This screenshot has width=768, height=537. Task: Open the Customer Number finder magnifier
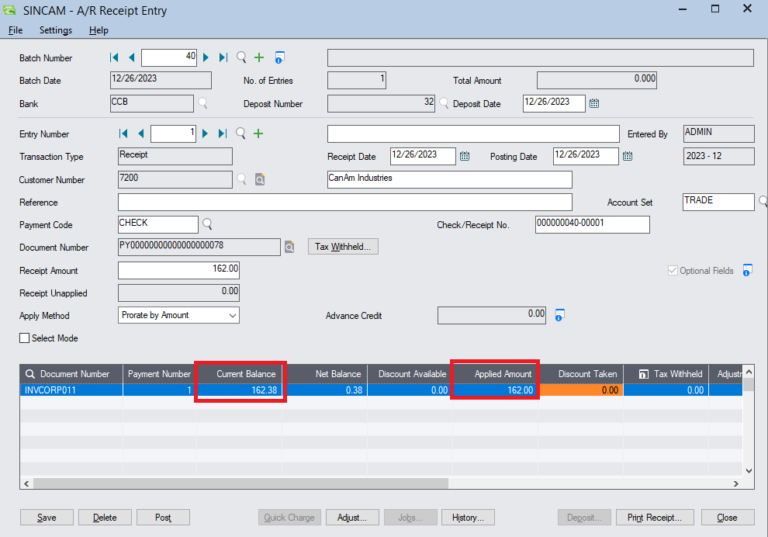241,180
